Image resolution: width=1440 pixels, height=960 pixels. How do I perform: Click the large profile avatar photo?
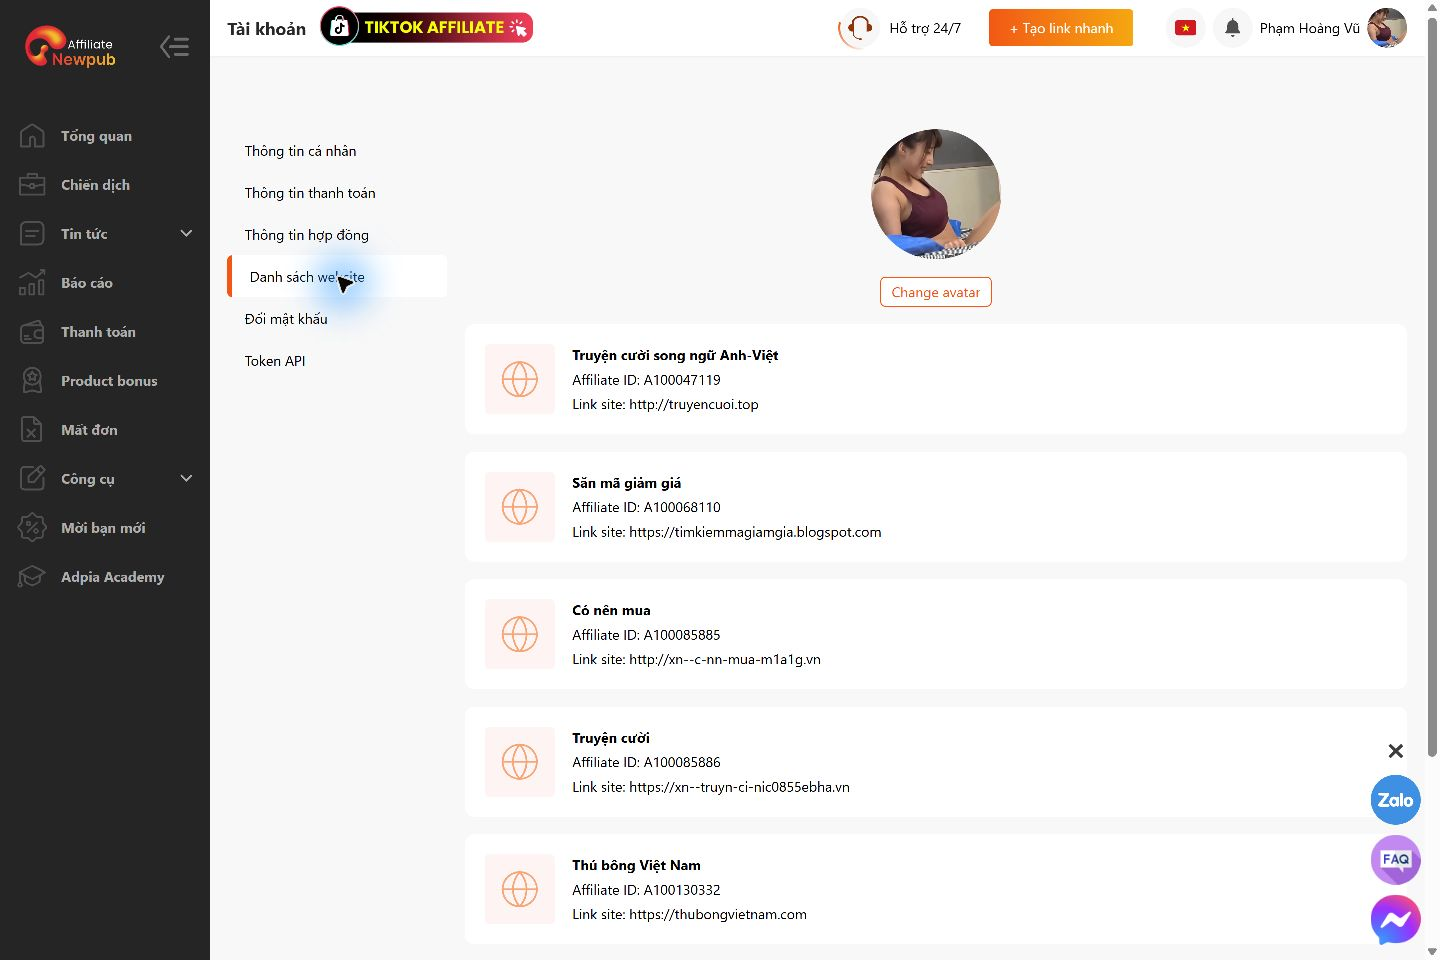936,194
